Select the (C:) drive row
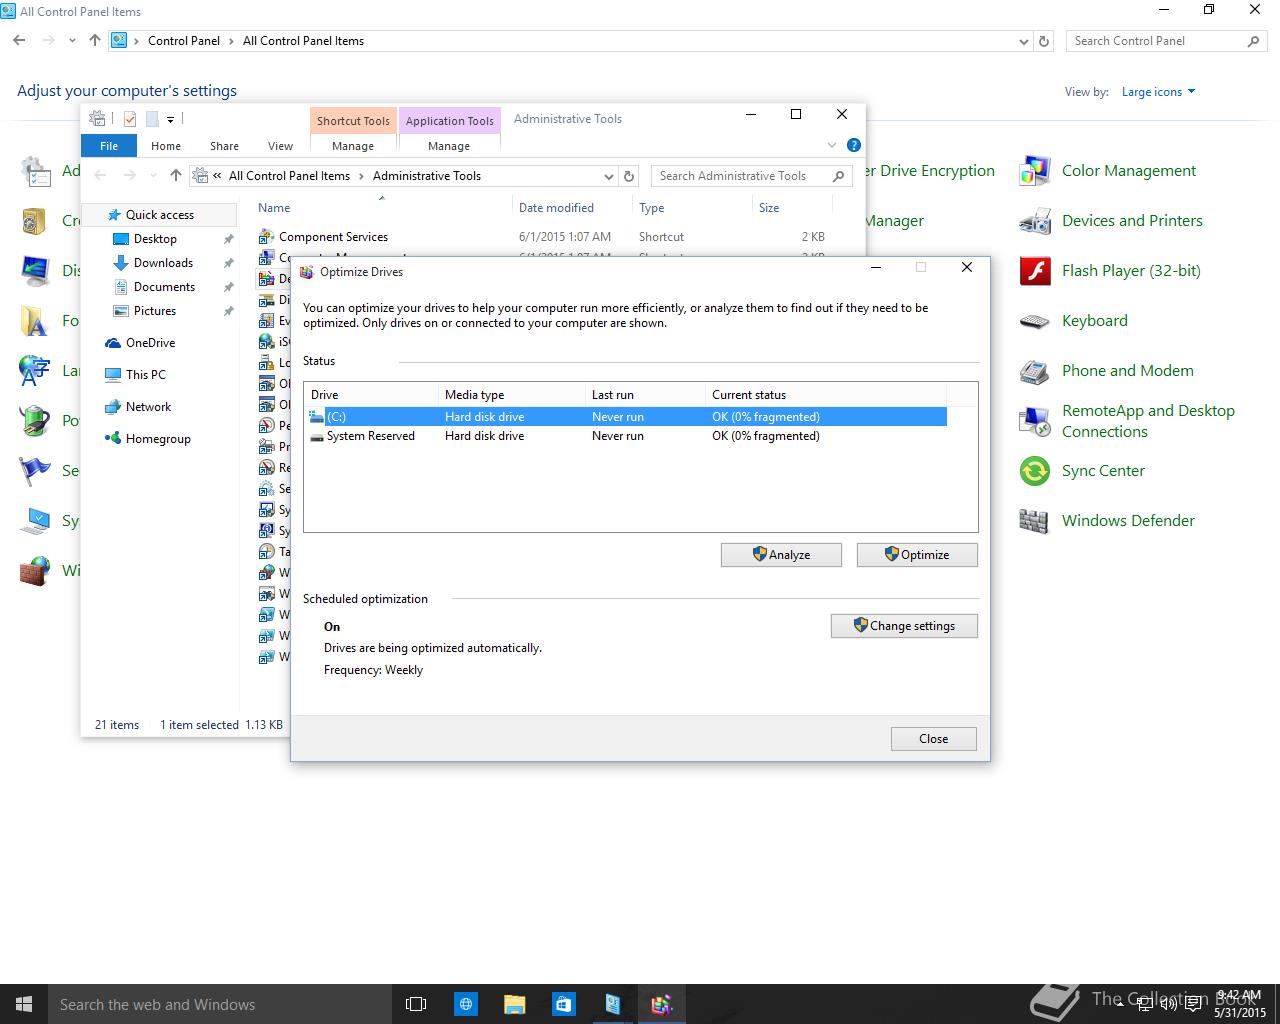Screen dimensions: 1280x1024 (626, 417)
